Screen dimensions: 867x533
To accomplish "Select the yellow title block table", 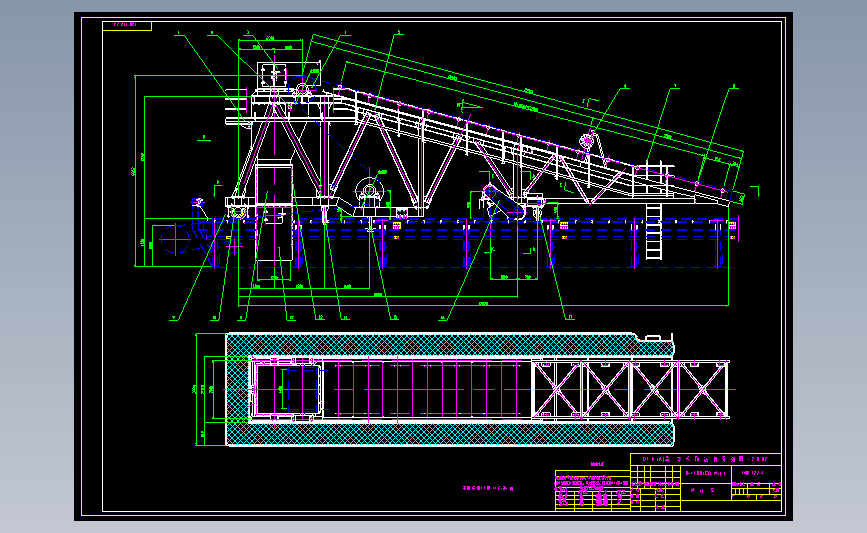I will click(x=706, y=482).
